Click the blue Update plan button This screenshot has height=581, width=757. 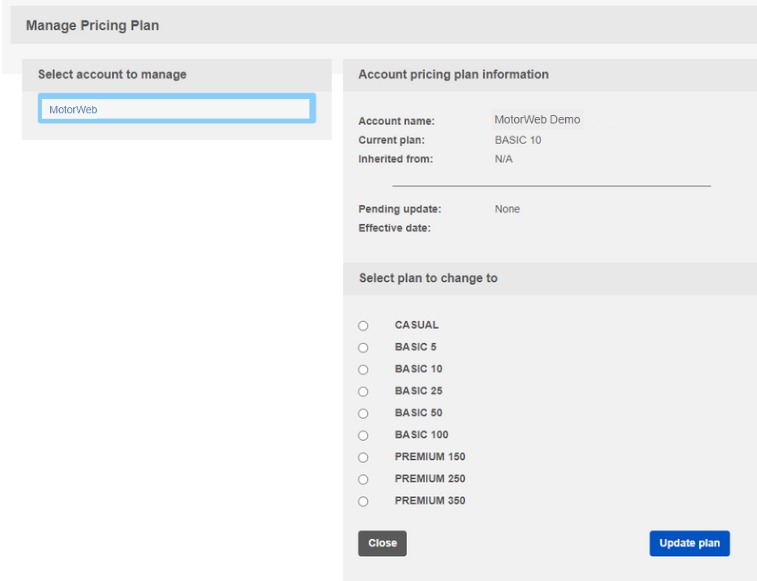click(689, 543)
